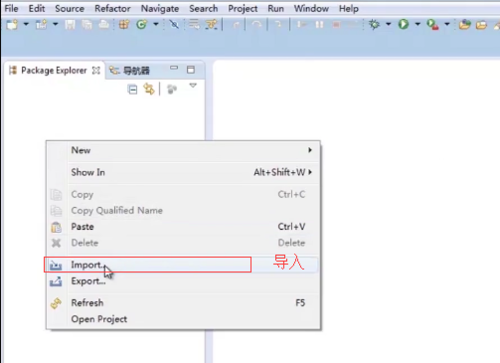Screen dimensions: 500x363
Task: Open the File menu
Action: pyautogui.click(x=11, y=8)
